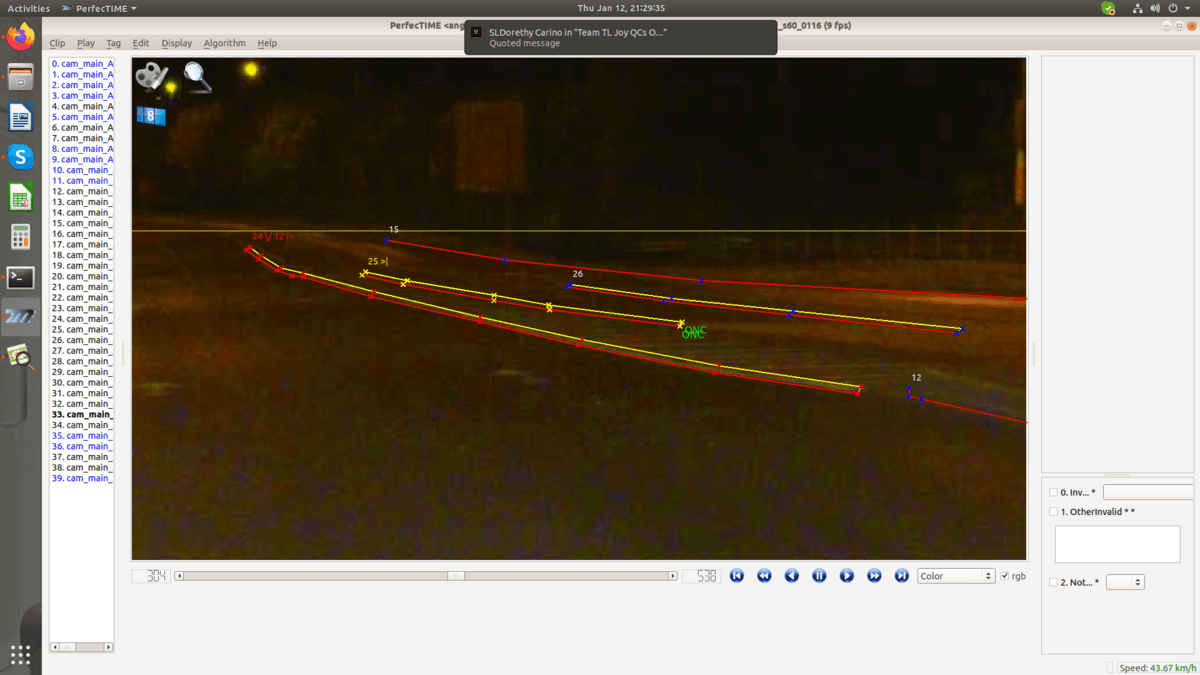Click lane label 15 in the video
The image size is (1200, 675).
click(393, 230)
